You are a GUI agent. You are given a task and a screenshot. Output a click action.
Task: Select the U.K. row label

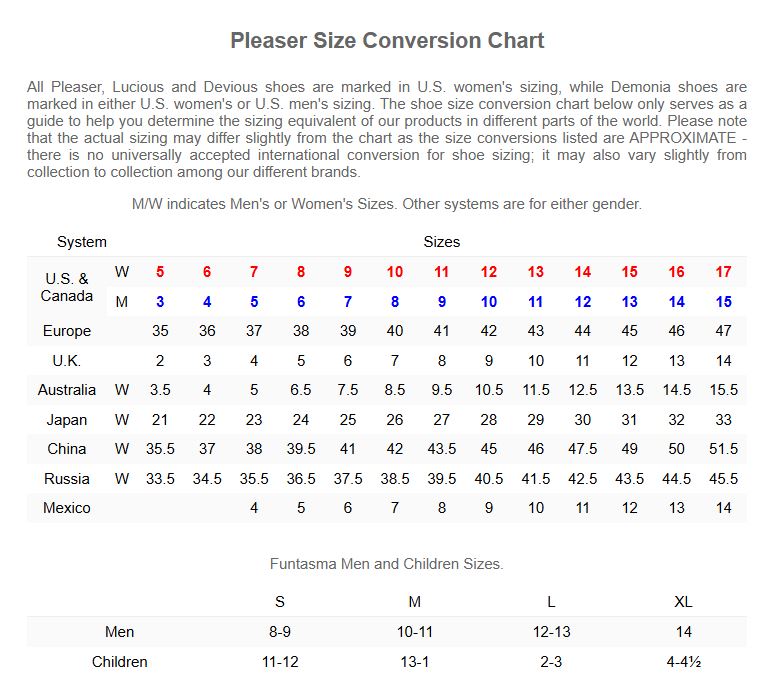[67, 361]
